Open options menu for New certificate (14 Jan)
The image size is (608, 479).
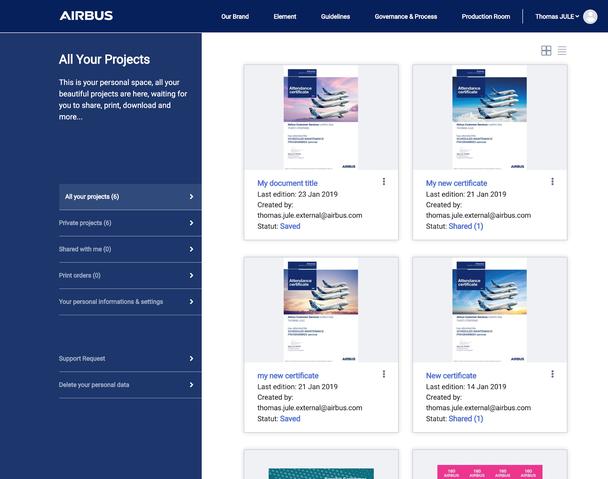pos(553,374)
